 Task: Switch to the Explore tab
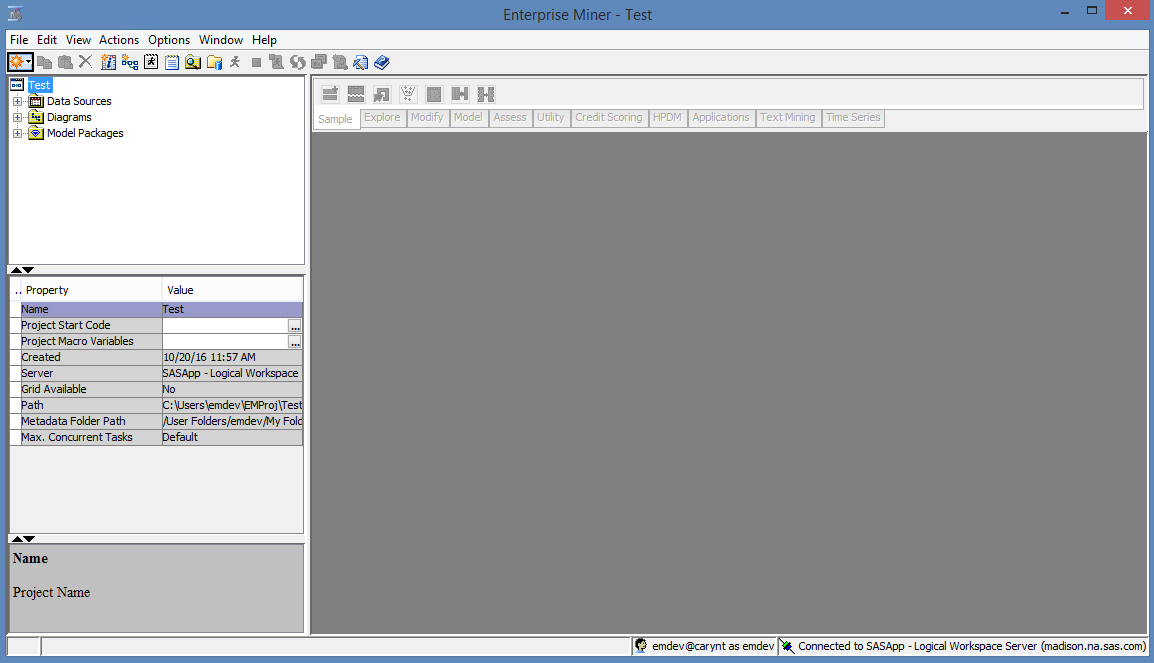pyautogui.click(x=382, y=117)
